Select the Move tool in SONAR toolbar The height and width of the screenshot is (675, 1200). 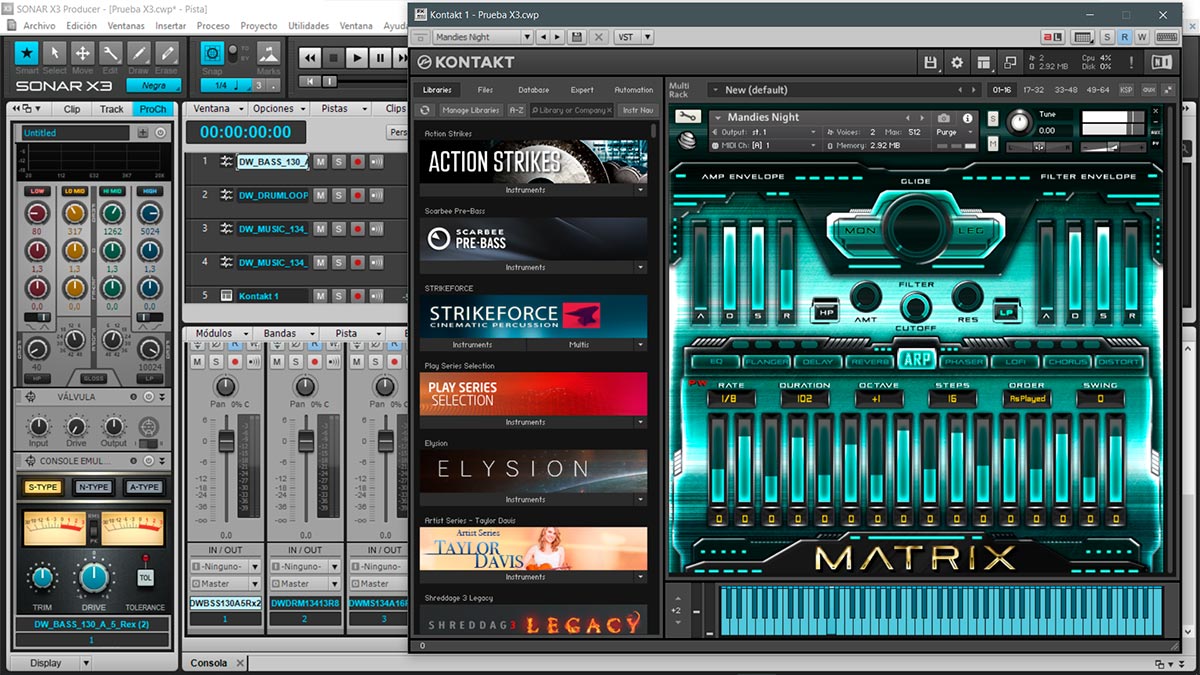point(83,53)
